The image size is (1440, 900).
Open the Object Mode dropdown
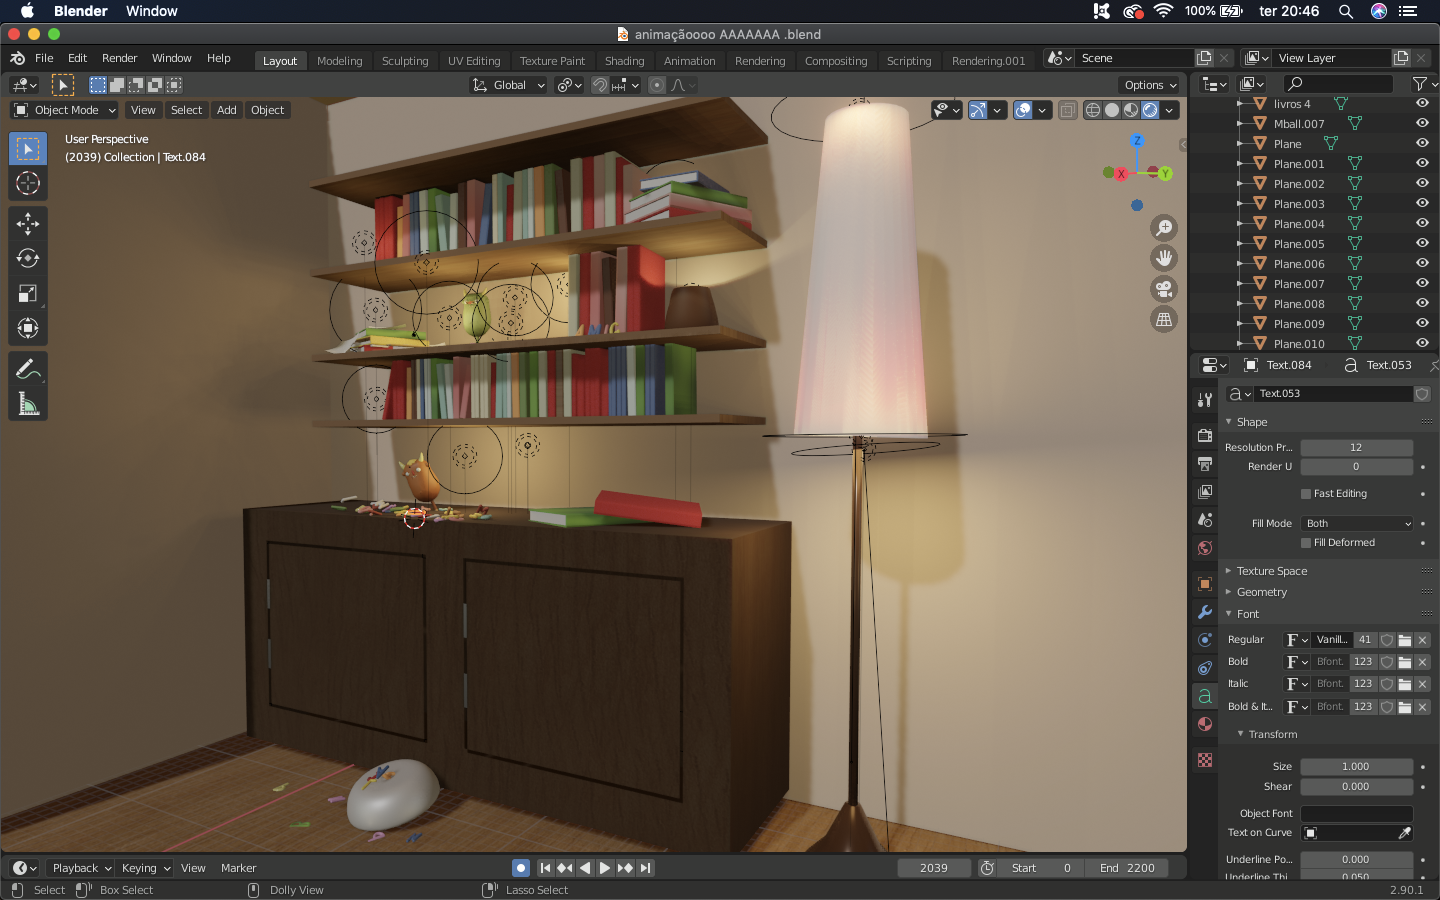pos(64,110)
